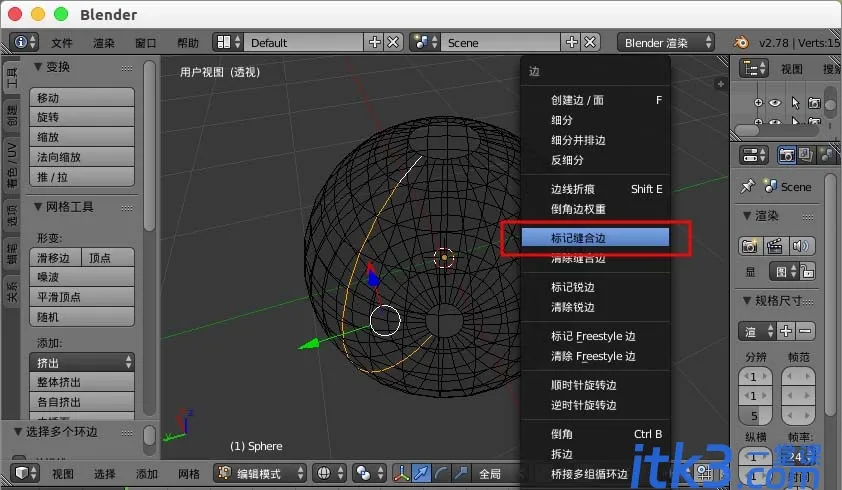Image resolution: width=842 pixels, height=490 pixels.
Task: Click the render camera icon button
Action: click(750, 246)
